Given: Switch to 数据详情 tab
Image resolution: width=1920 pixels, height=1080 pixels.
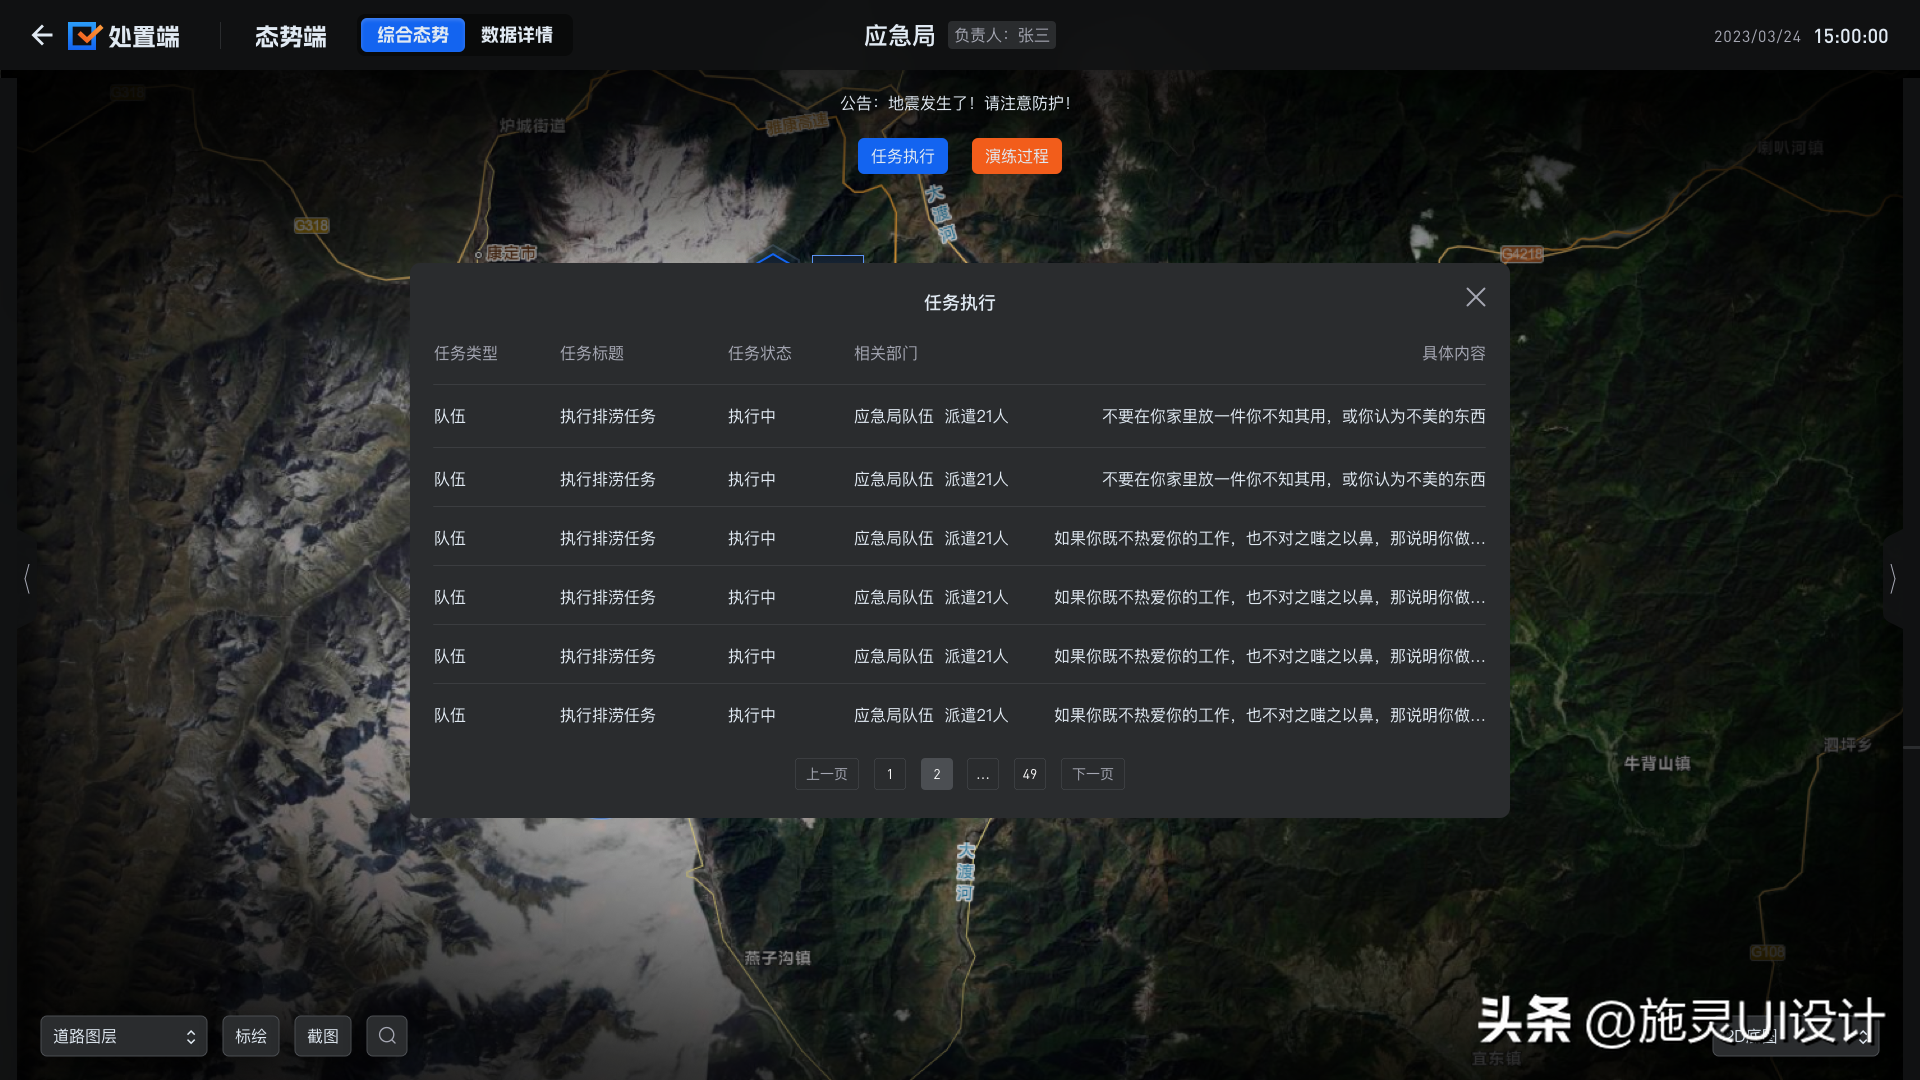Looking at the screenshot, I should point(517,35).
